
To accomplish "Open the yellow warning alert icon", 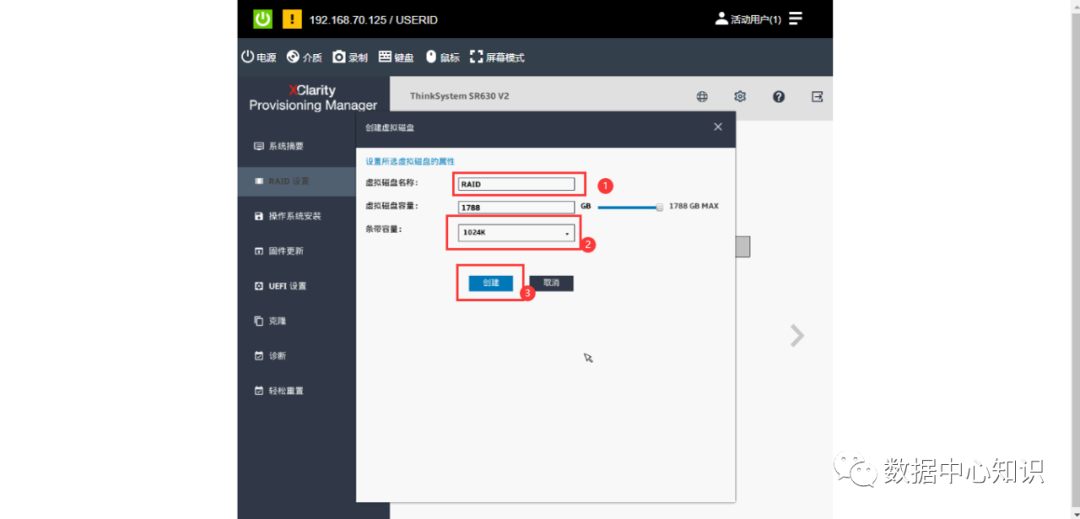I will click(292, 19).
